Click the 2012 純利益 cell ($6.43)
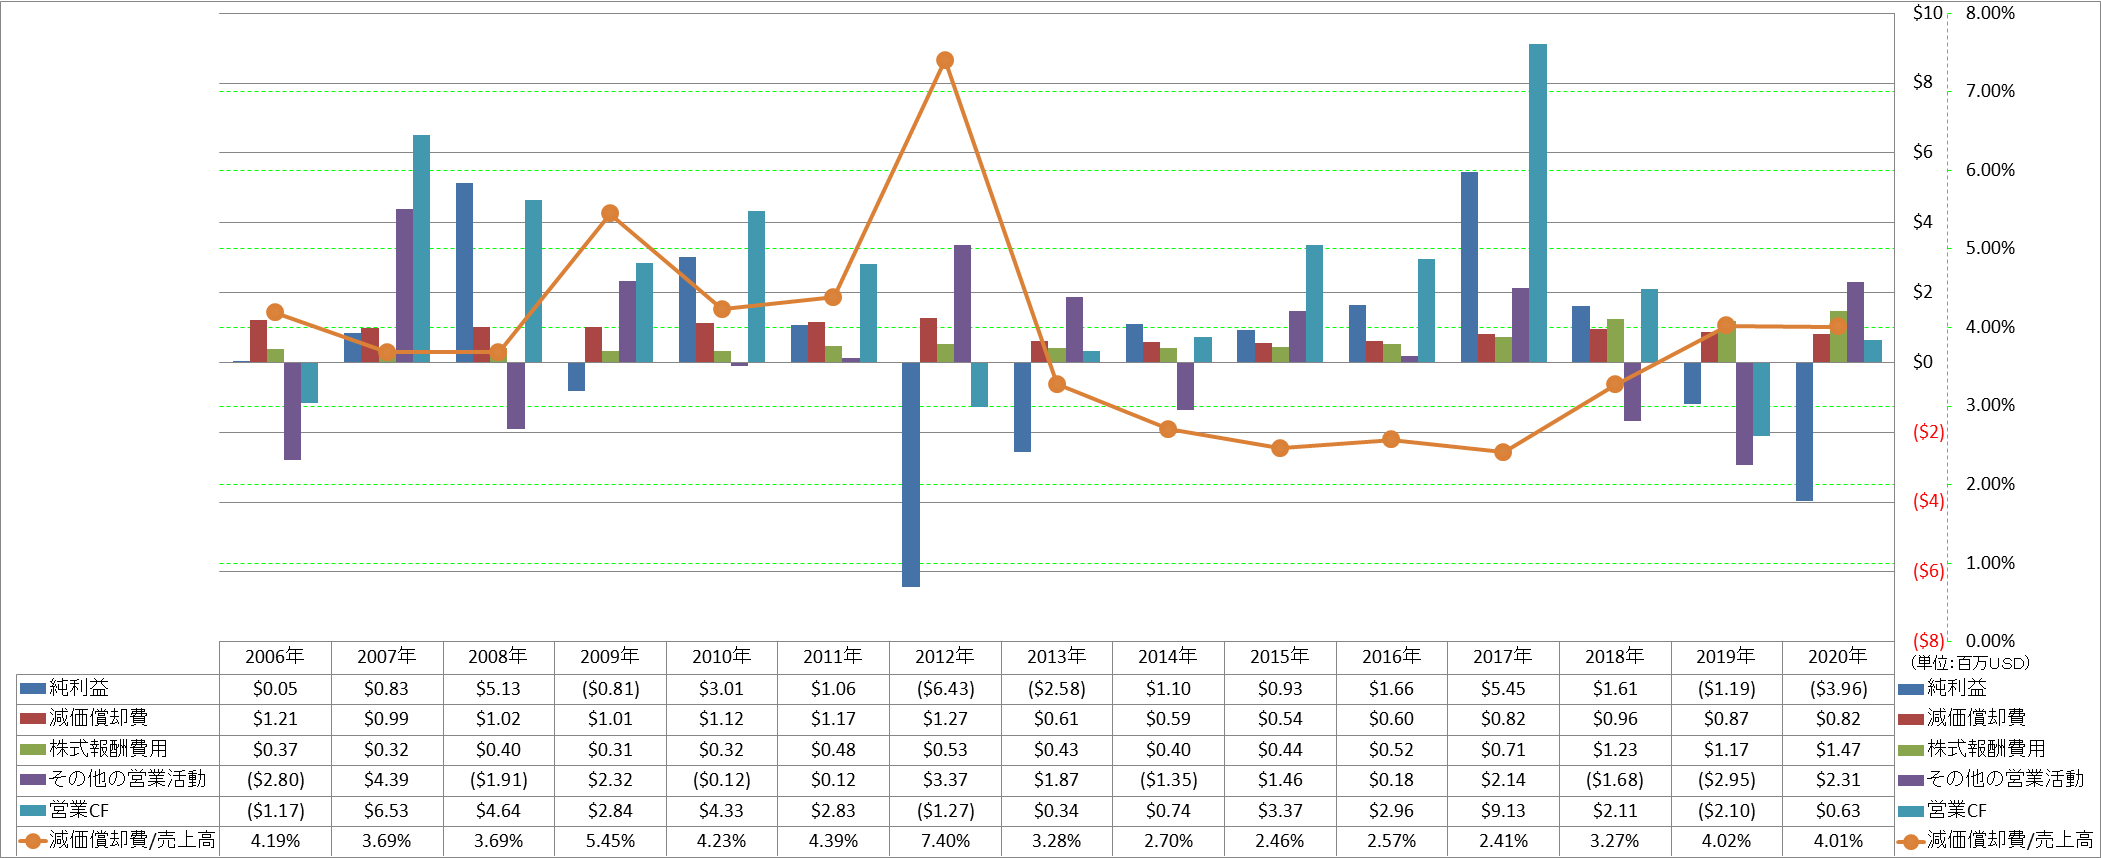The height and width of the screenshot is (858, 2101). 945,689
